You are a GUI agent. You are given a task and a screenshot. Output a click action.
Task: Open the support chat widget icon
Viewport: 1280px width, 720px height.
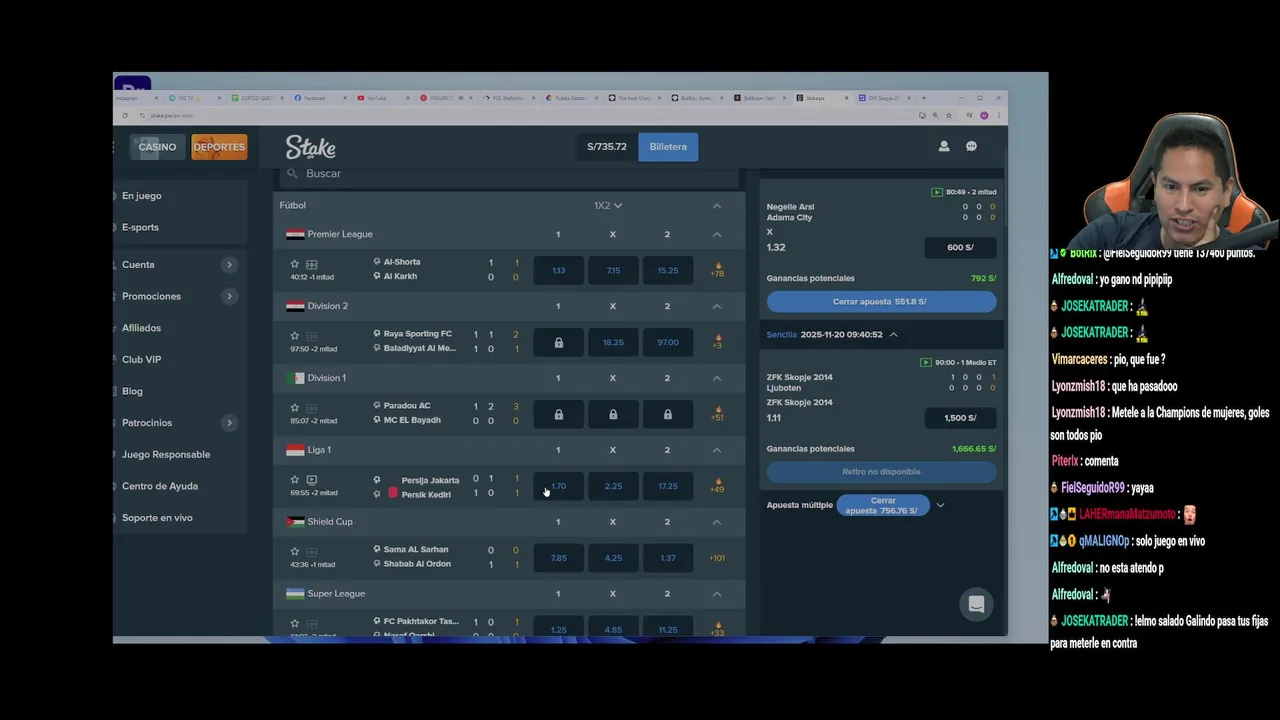tap(977, 604)
